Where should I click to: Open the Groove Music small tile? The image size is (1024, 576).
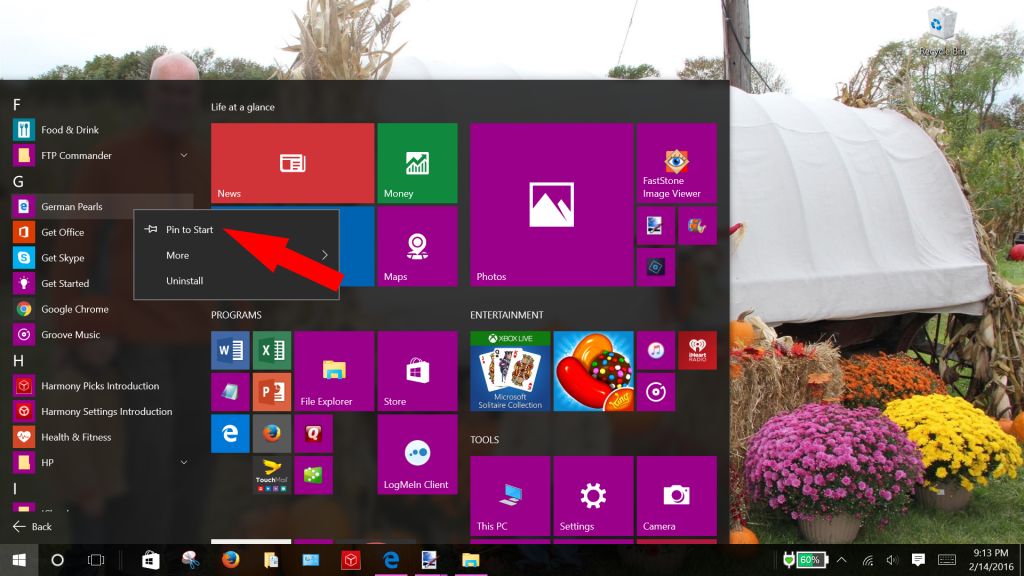pos(656,392)
